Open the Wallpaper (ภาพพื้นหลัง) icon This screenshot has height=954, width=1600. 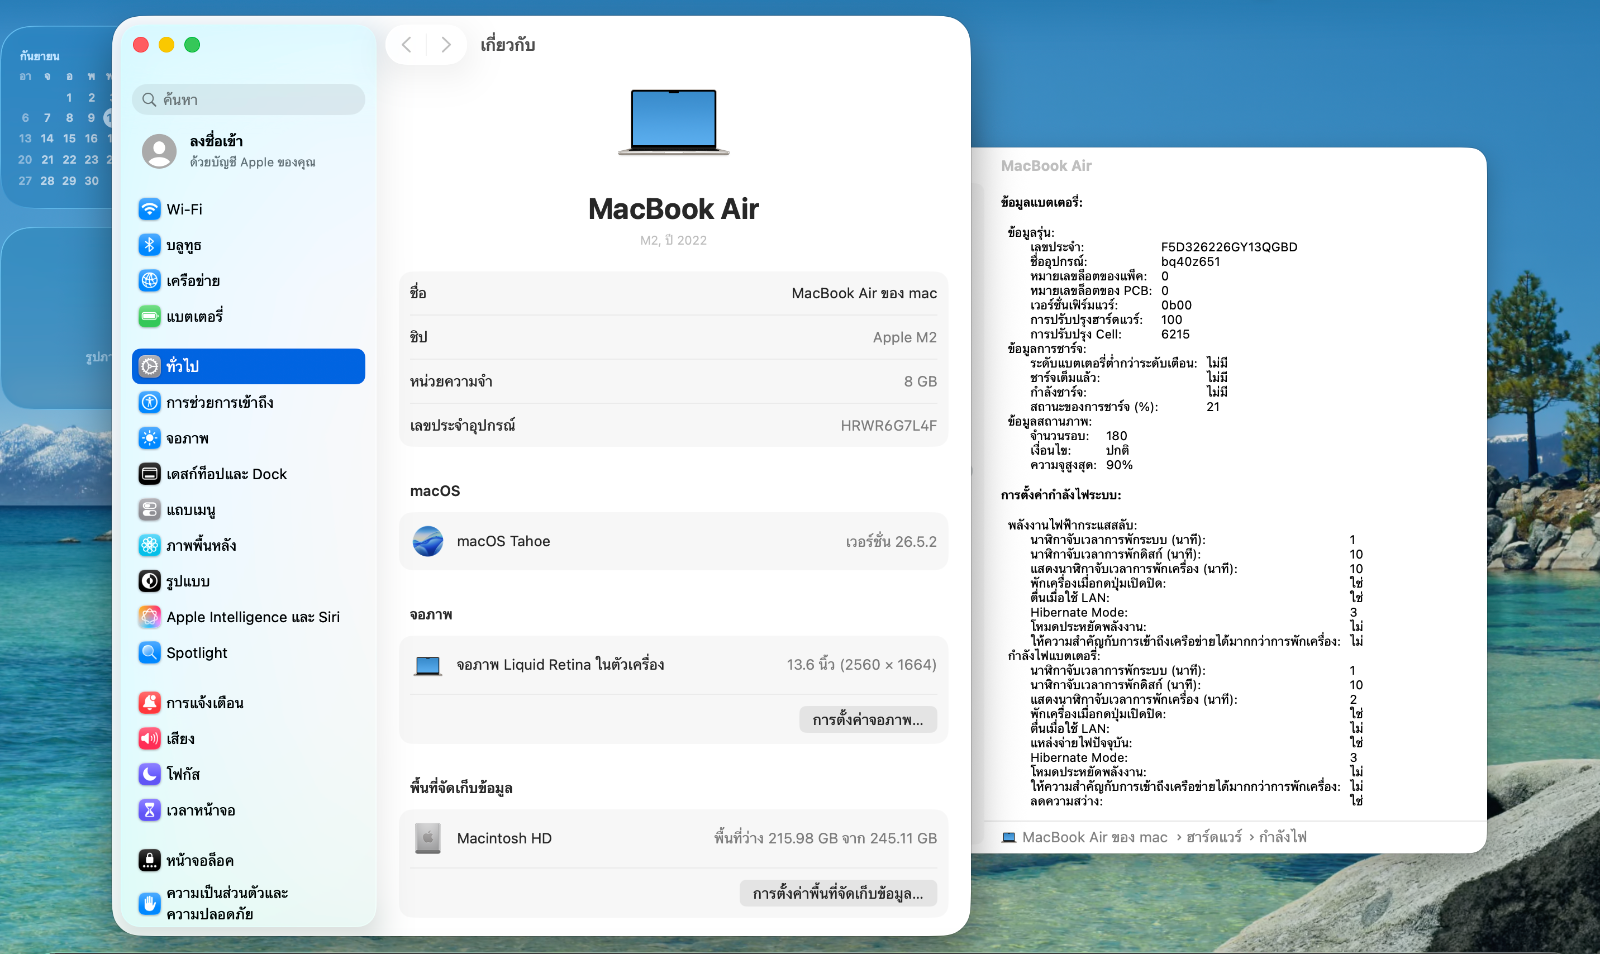click(149, 545)
